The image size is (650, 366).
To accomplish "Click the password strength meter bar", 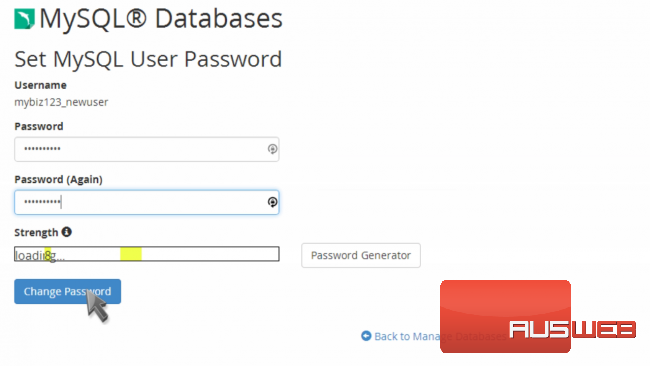I will click(x=147, y=254).
